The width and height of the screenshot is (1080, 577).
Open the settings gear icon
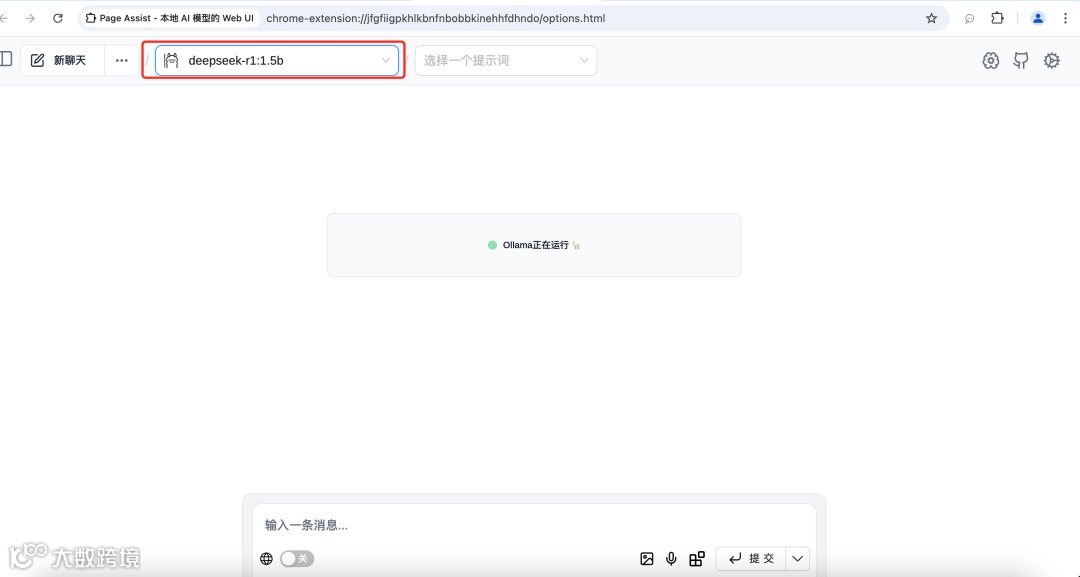click(x=1051, y=61)
